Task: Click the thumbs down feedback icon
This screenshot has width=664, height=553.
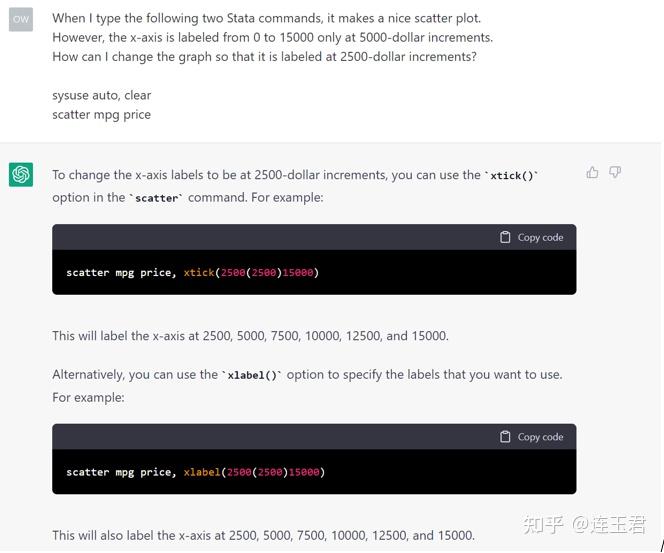Action: tap(615, 172)
